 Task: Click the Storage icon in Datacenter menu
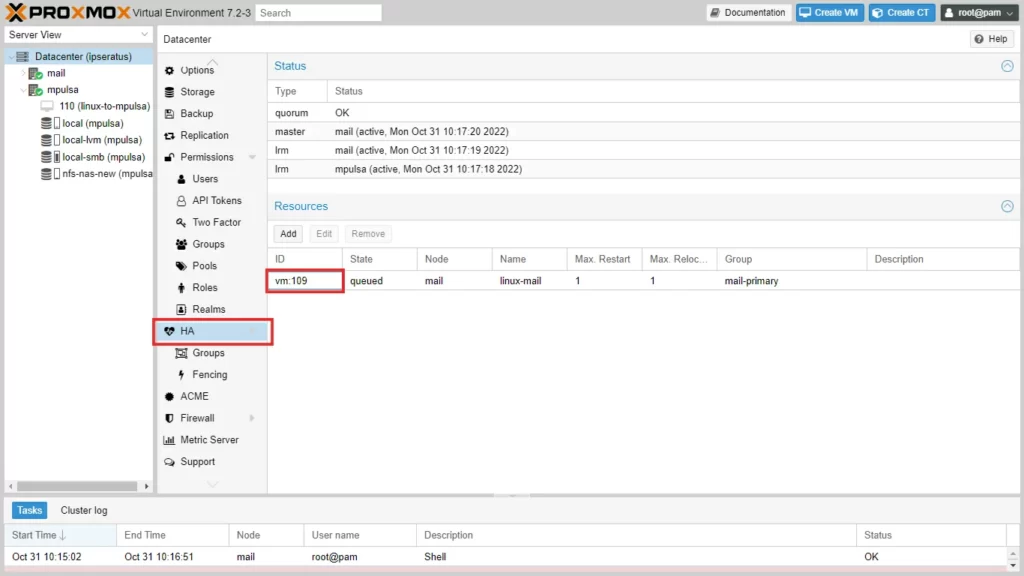click(169, 92)
